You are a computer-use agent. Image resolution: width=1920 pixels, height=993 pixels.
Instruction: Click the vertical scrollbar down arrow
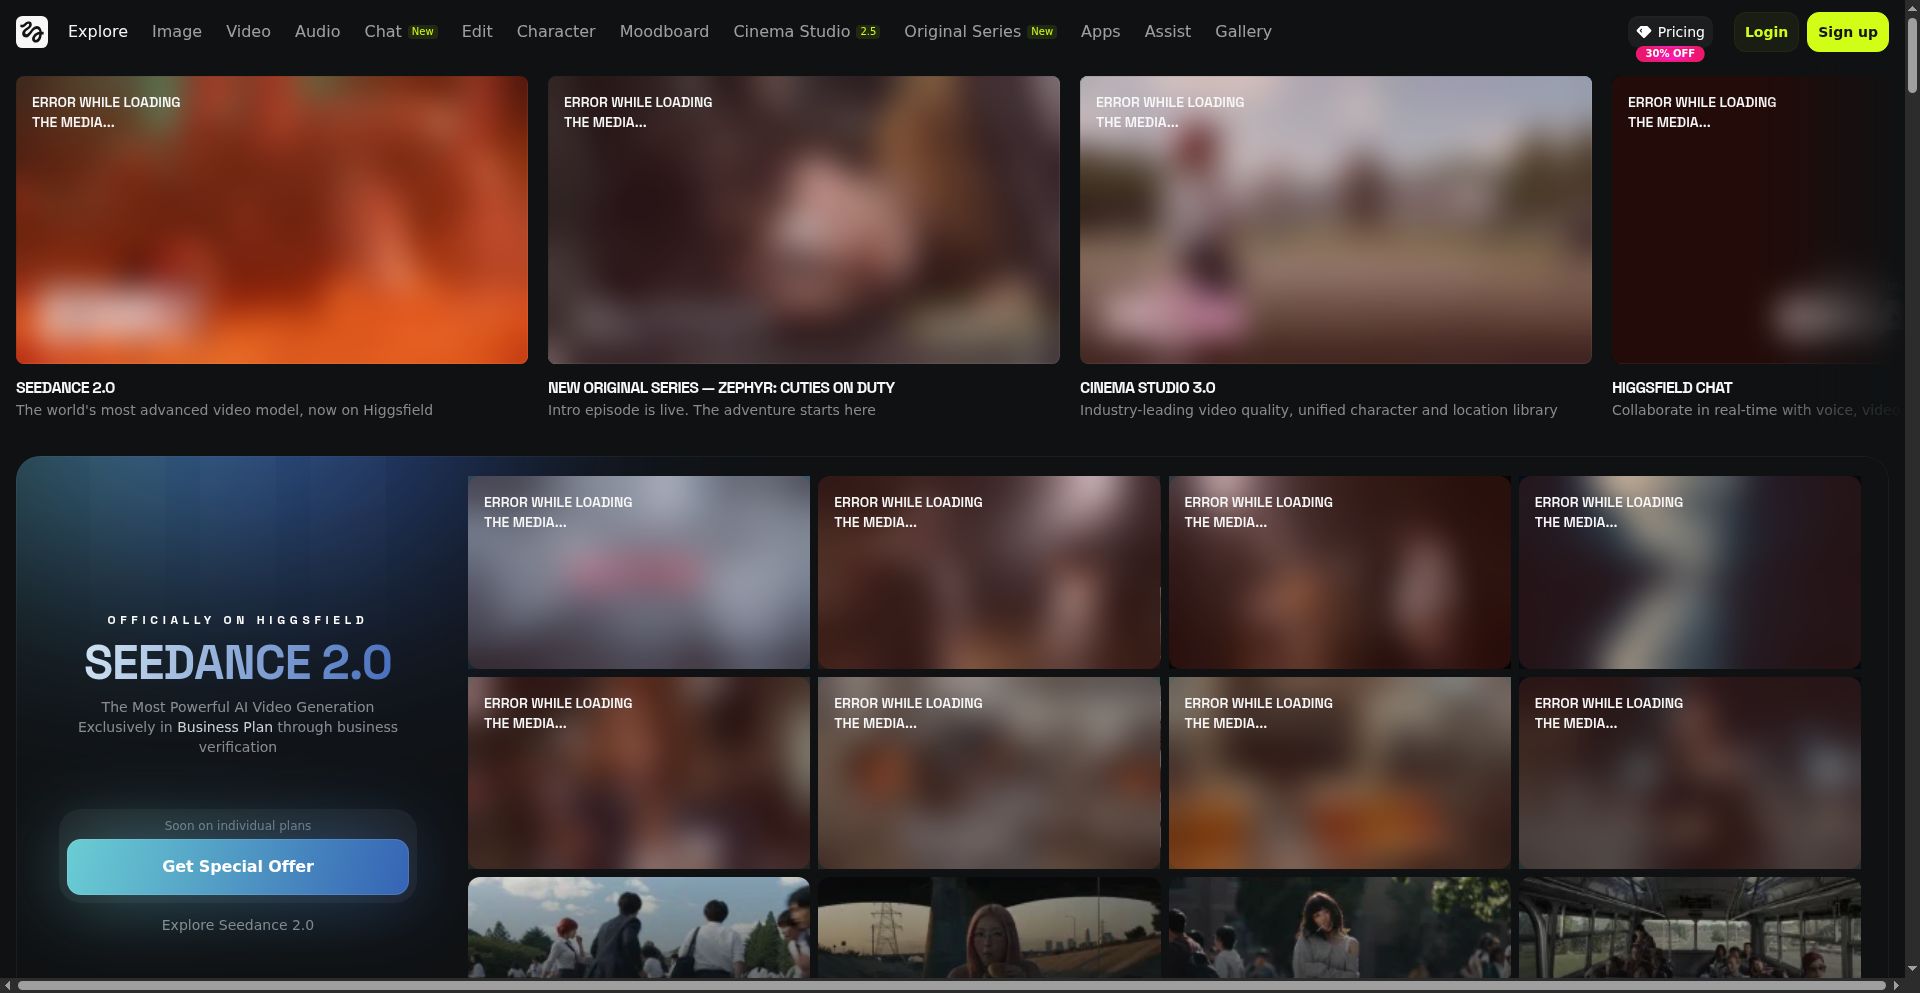pyautogui.click(x=1911, y=969)
